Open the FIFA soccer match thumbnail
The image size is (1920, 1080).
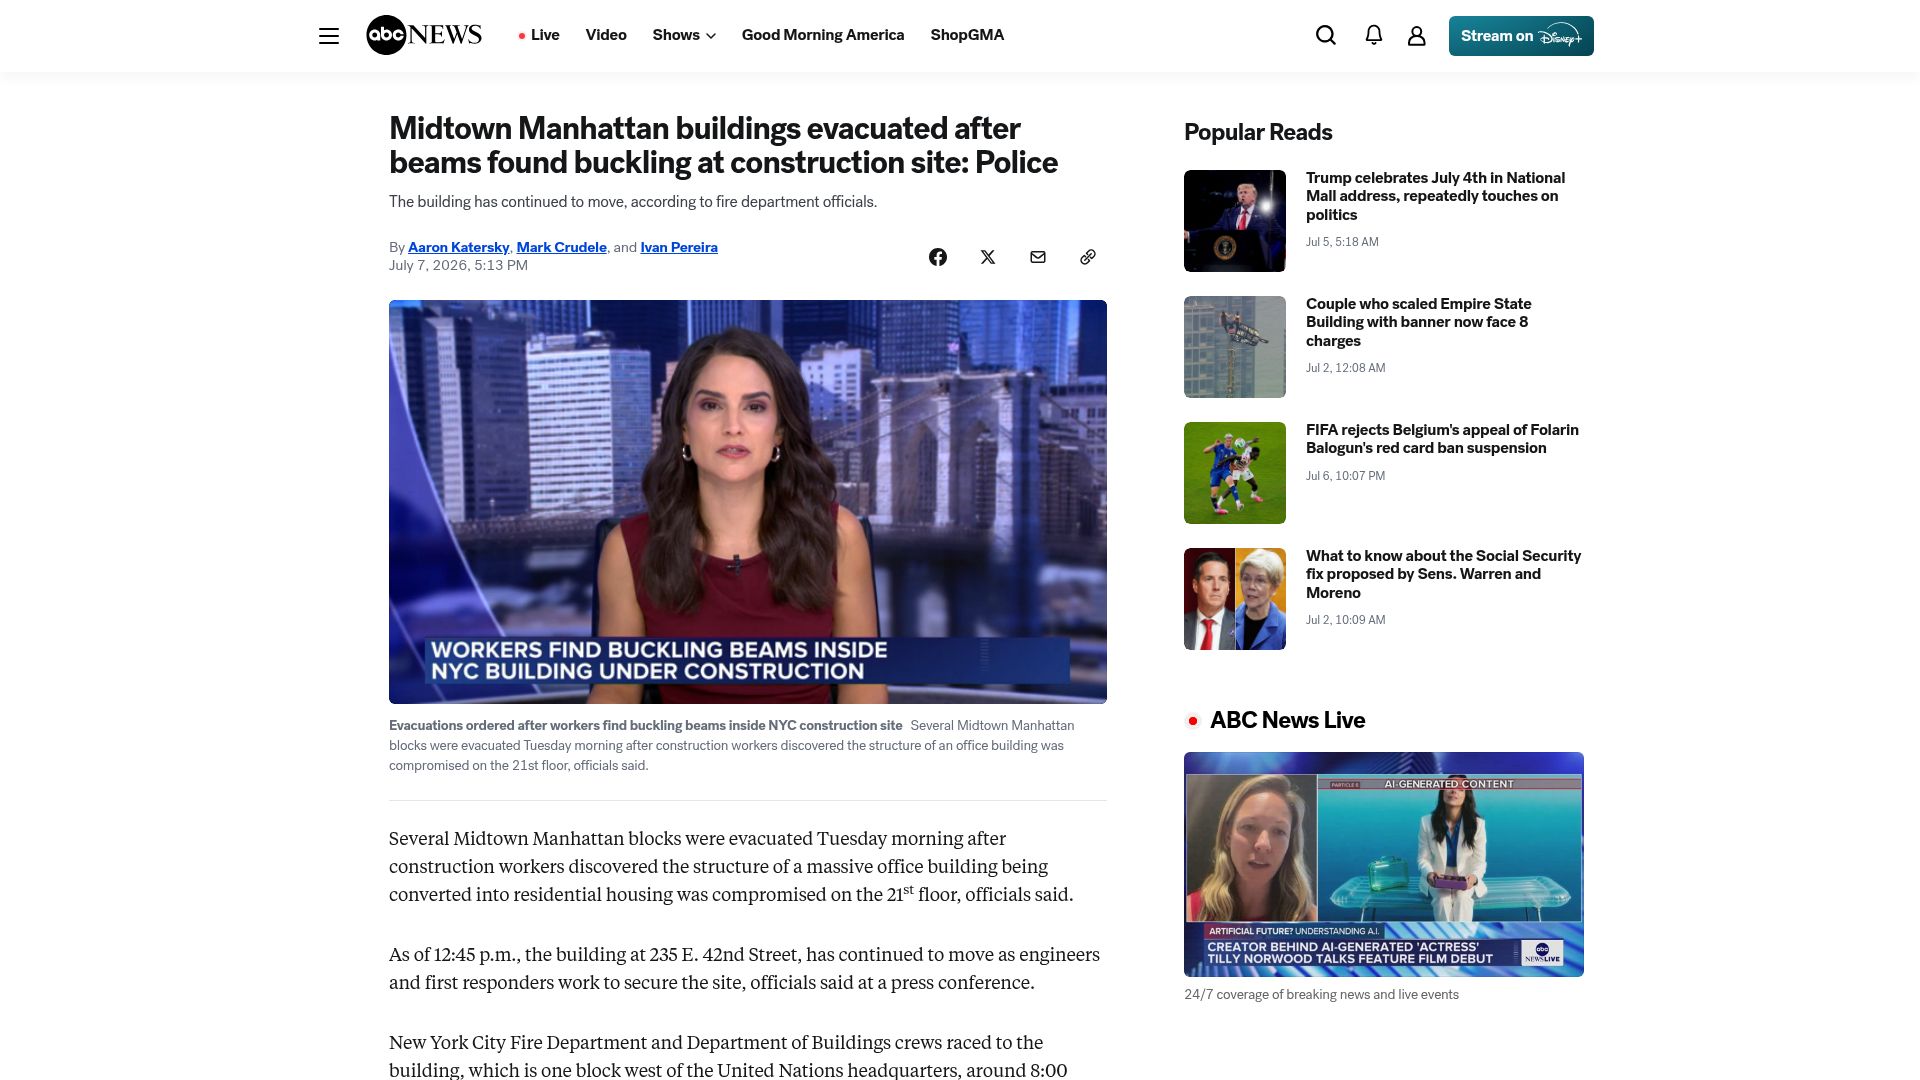[x=1235, y=473]
